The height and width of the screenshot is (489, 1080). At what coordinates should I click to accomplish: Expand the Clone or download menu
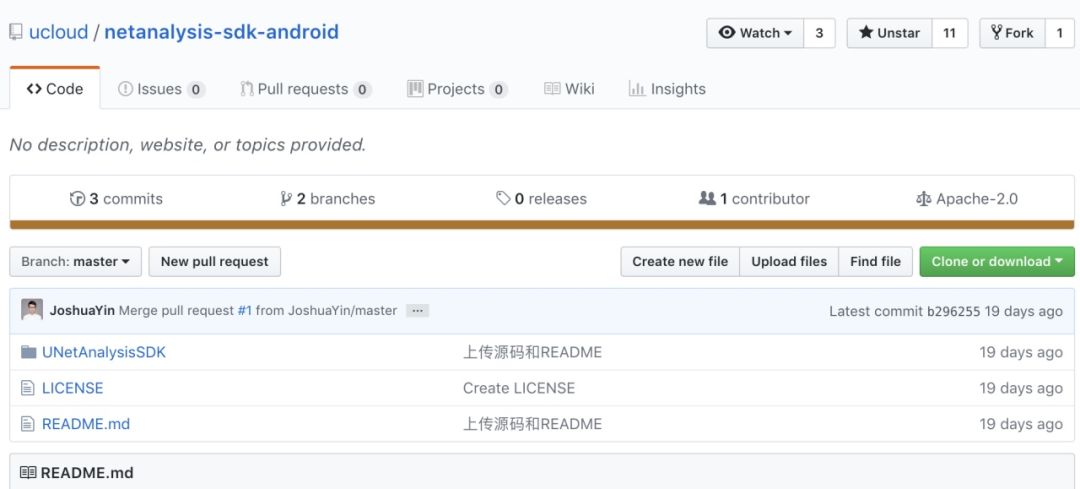click(x=997, y=262)
